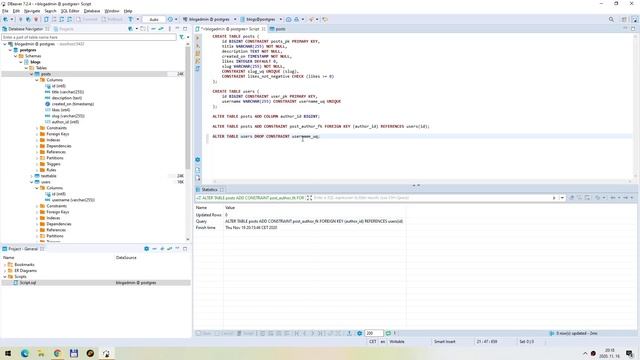Click the DBeaver icon in the taskbar

coord(106,353)
